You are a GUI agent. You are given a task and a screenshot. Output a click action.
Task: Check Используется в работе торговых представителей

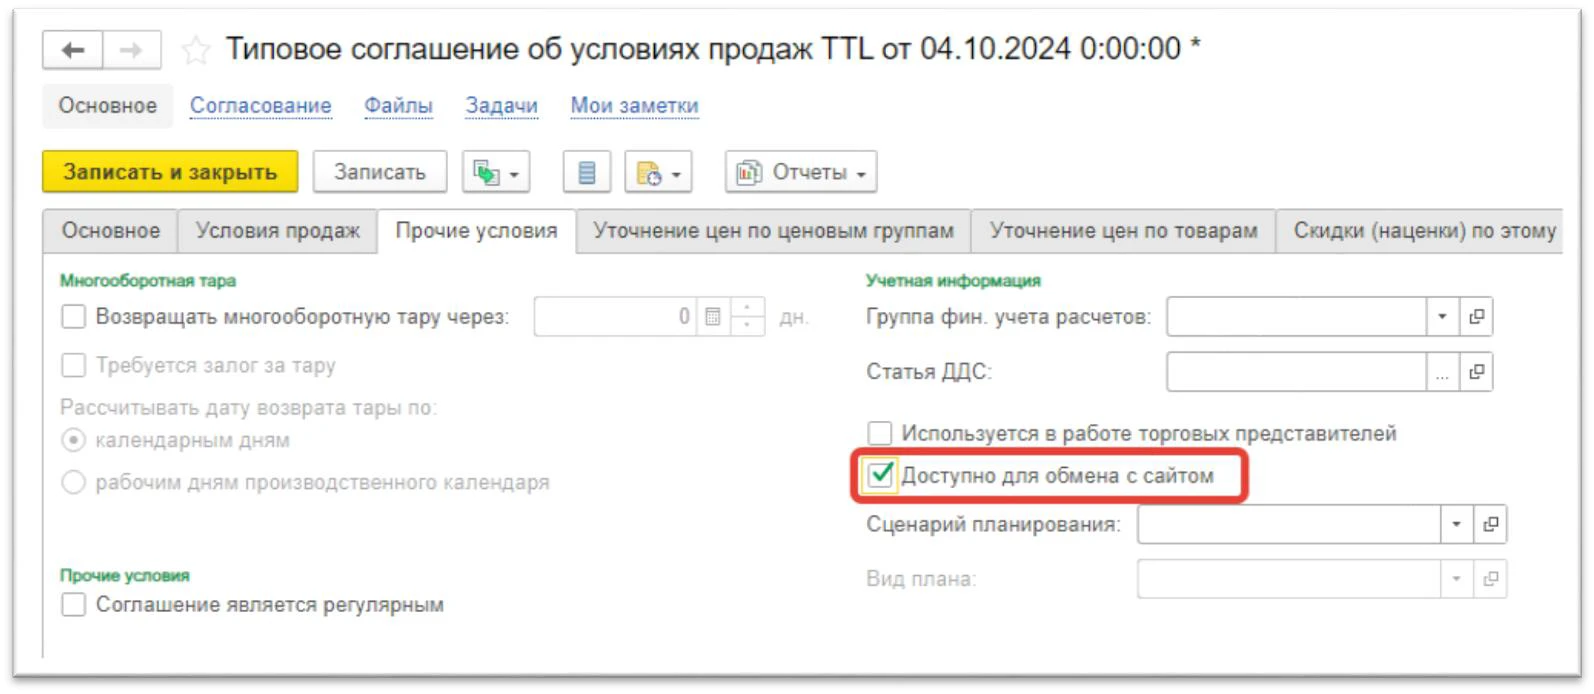coord(880,433)
